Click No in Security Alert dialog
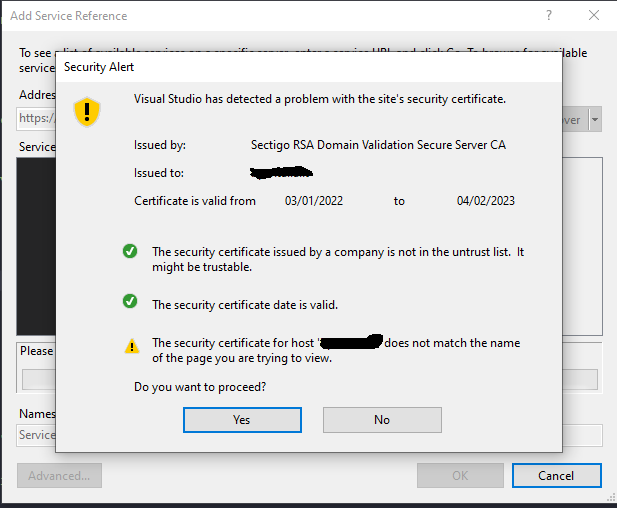Screen dimensions: 619x511 tap(382, 420)
